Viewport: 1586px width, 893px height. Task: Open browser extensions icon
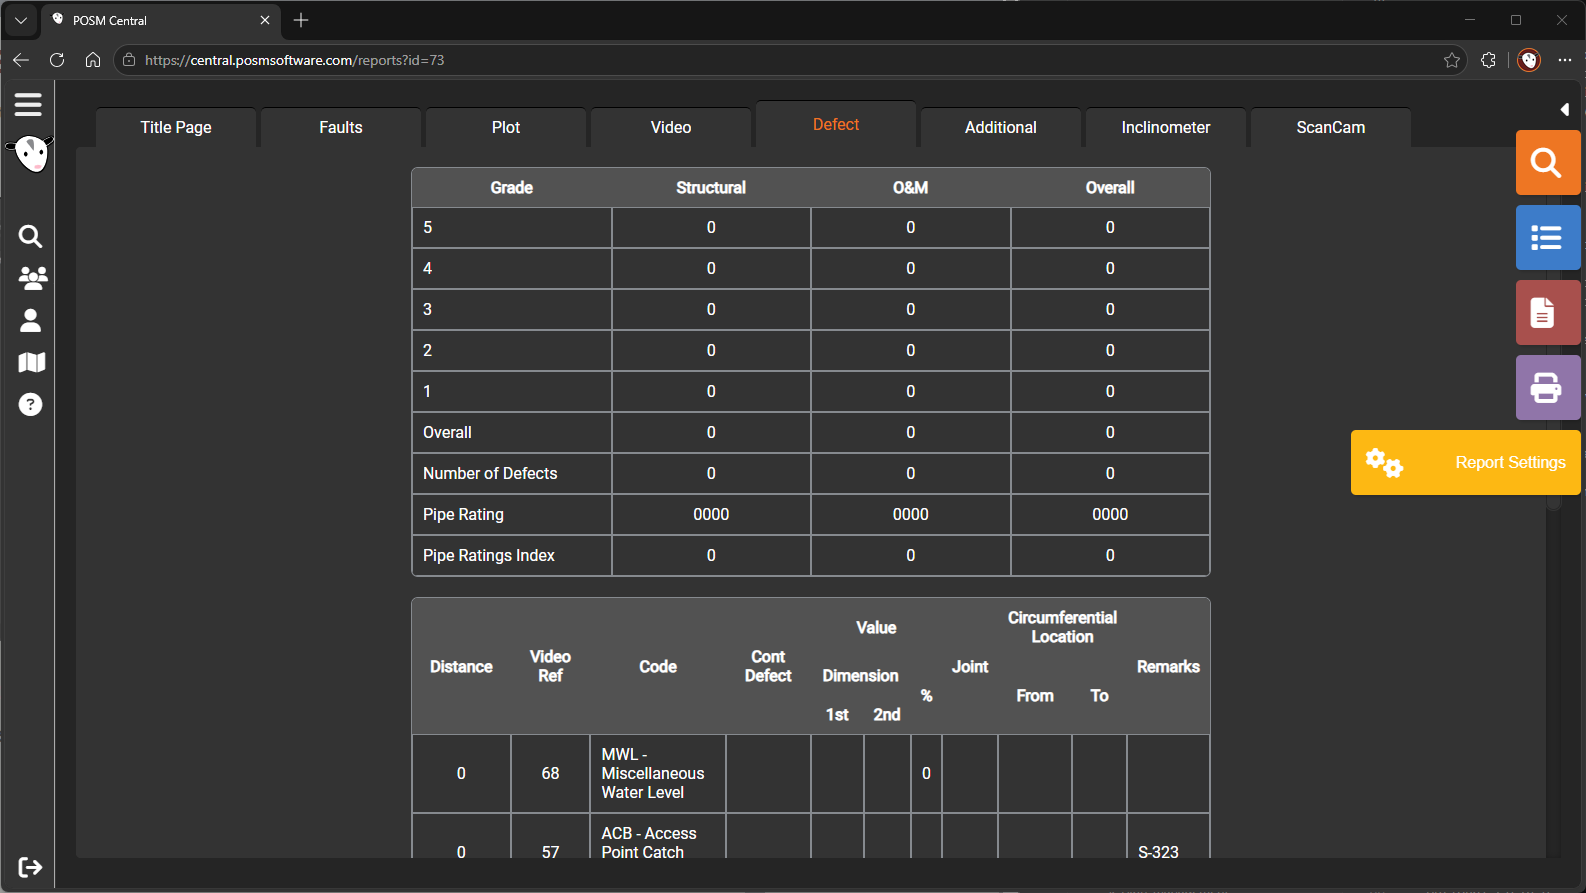pos(1488,60)
